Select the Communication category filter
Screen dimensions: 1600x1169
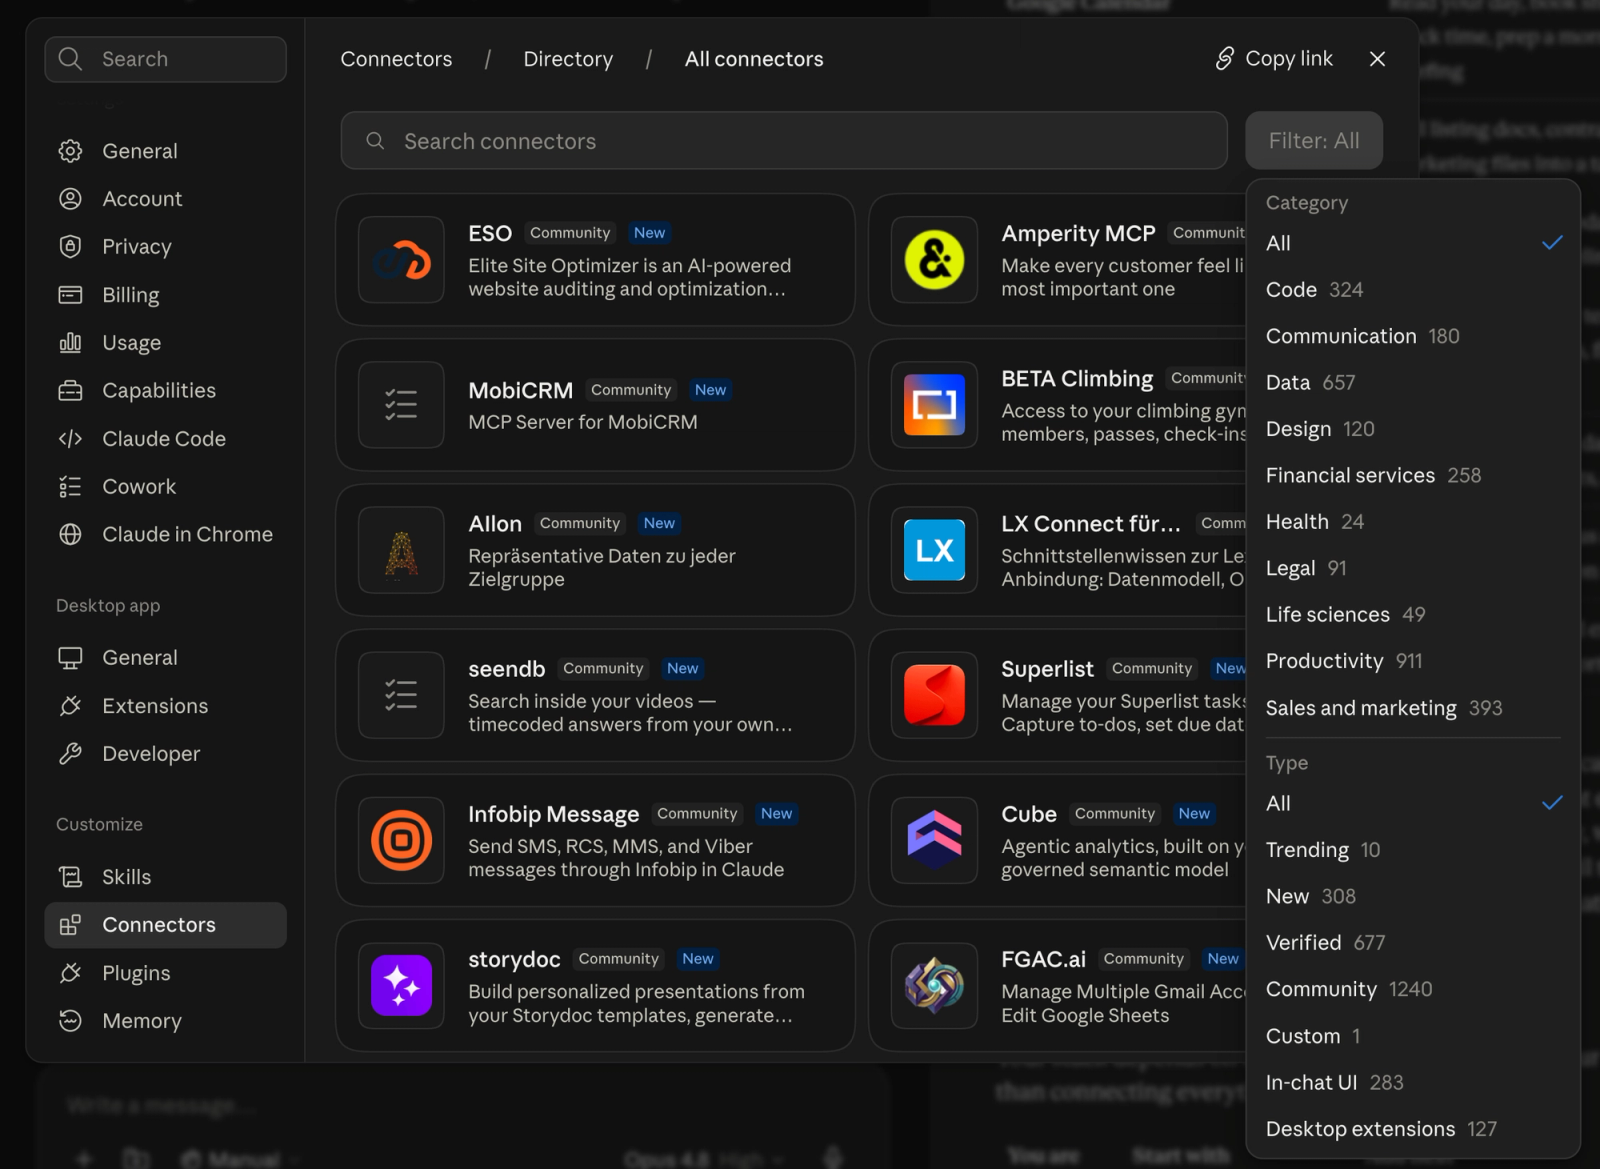pyautogui.click(x=1413, y=336)
